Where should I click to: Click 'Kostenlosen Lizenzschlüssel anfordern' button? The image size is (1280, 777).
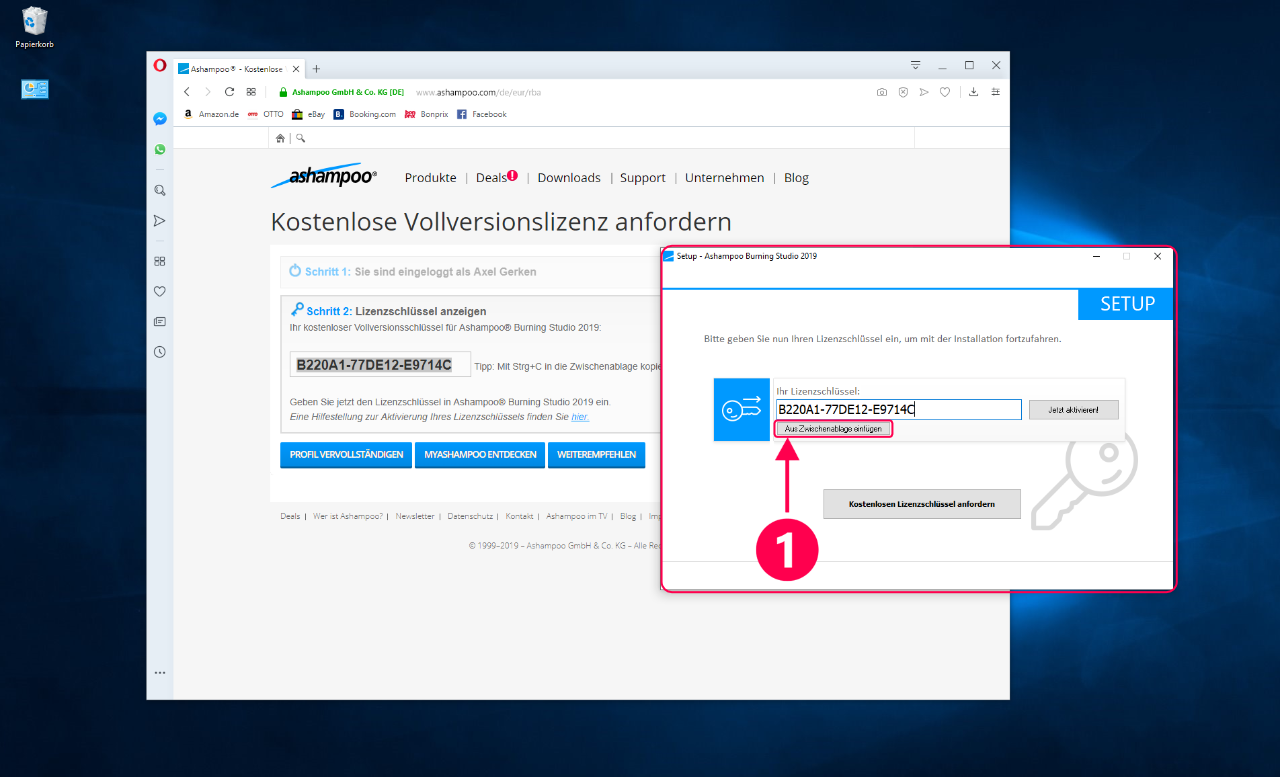click(921, 504)
